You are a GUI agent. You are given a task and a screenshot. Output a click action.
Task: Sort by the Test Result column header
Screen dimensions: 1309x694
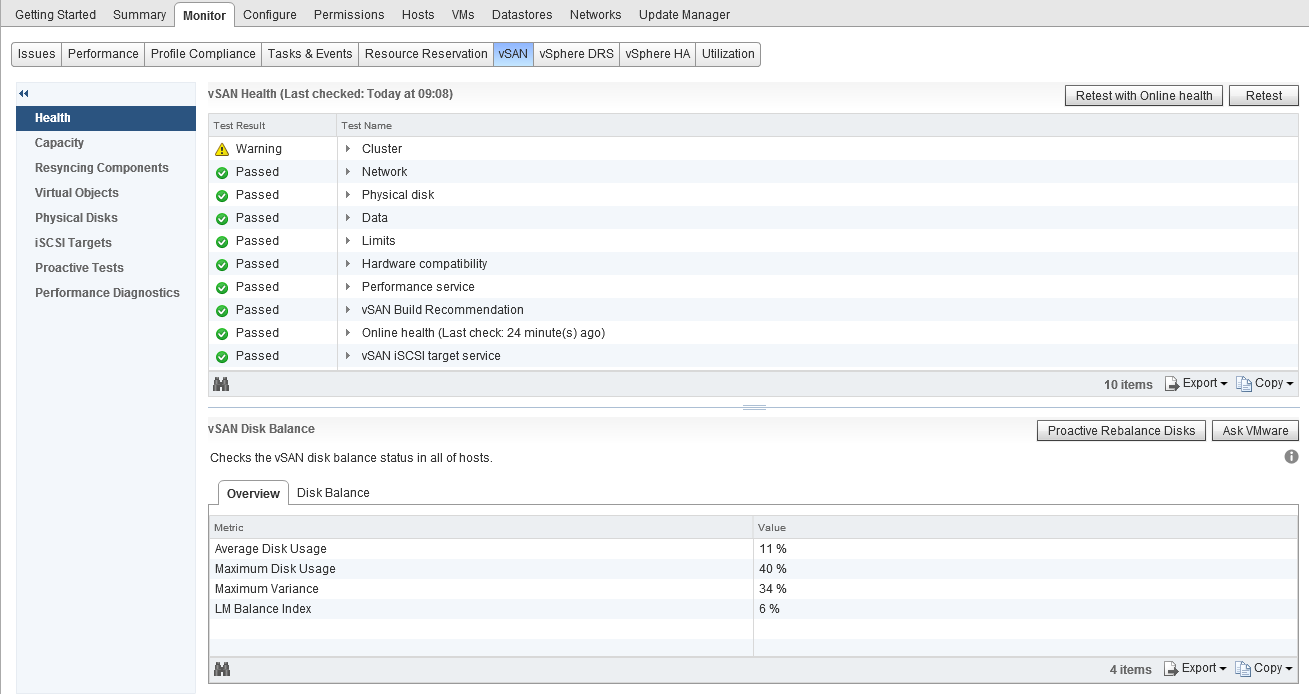point(273,126)
